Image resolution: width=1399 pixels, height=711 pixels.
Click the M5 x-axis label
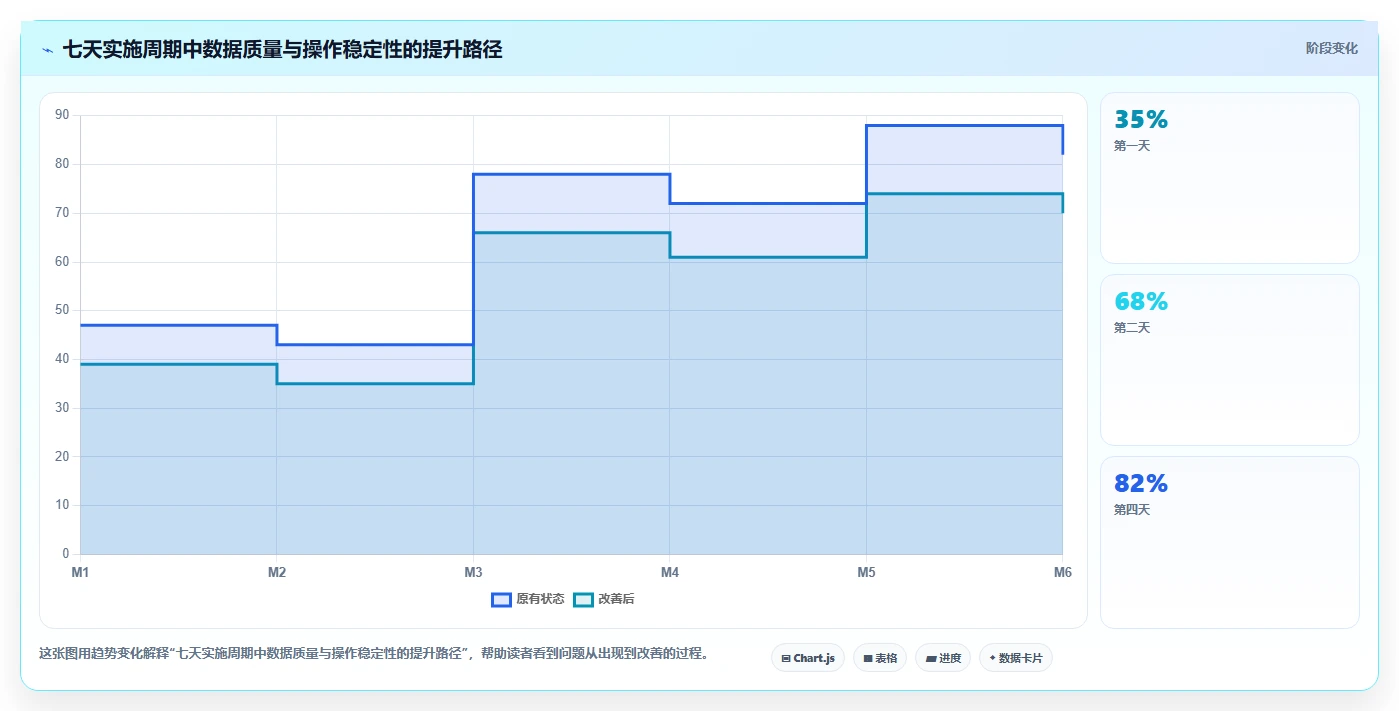click(x=866, y=572)
